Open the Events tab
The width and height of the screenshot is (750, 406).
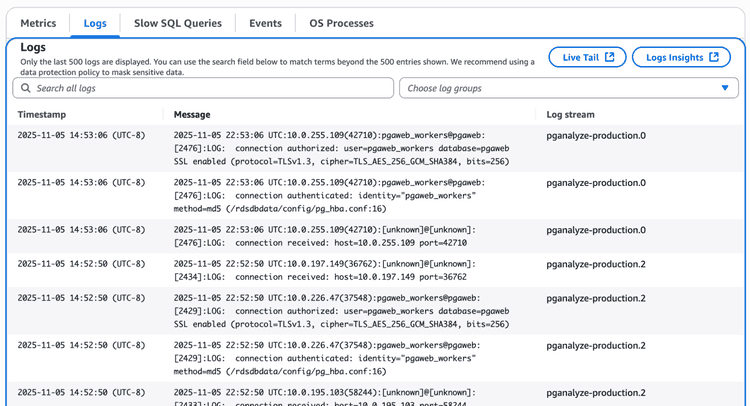[265, 23]
